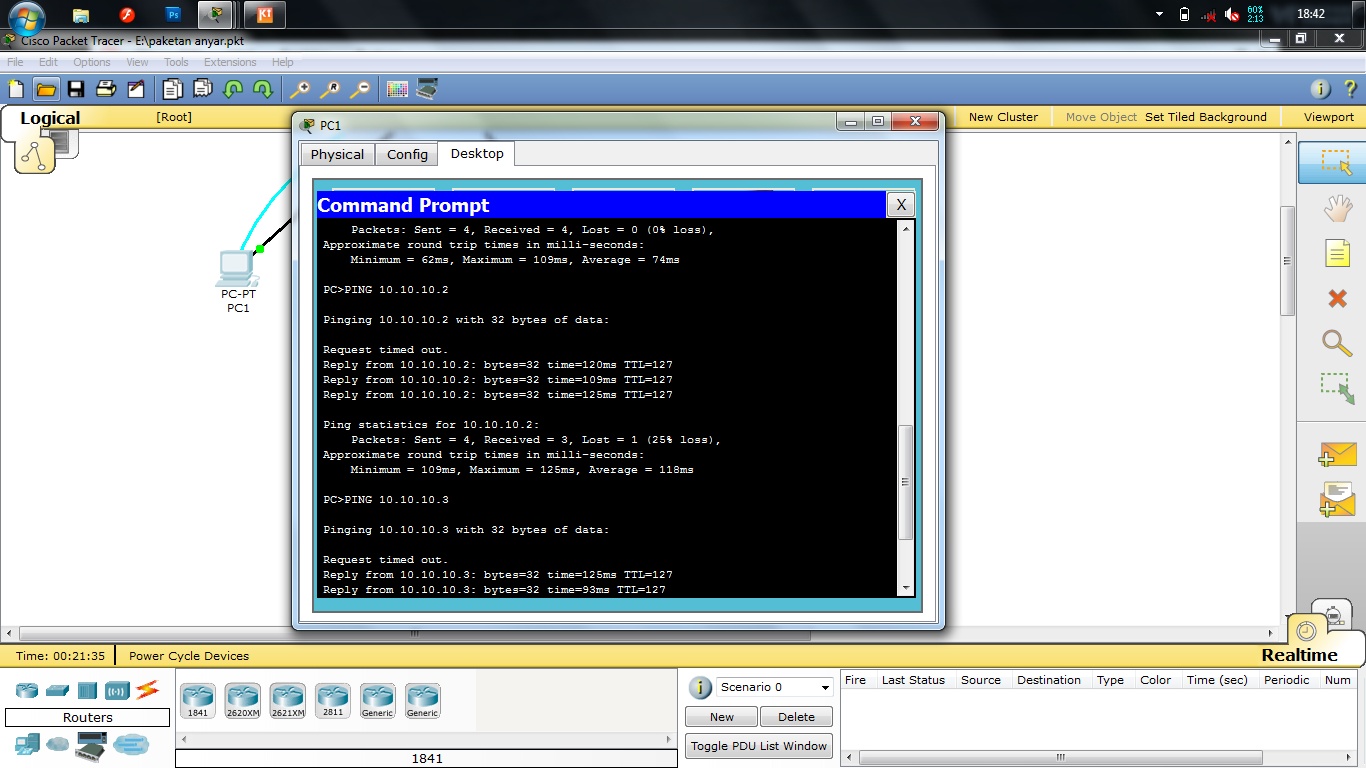Viewport: 1366px width, 768px height.
Task: Click Command Prompt vertical scrollbar thumb
Action: 905,483
